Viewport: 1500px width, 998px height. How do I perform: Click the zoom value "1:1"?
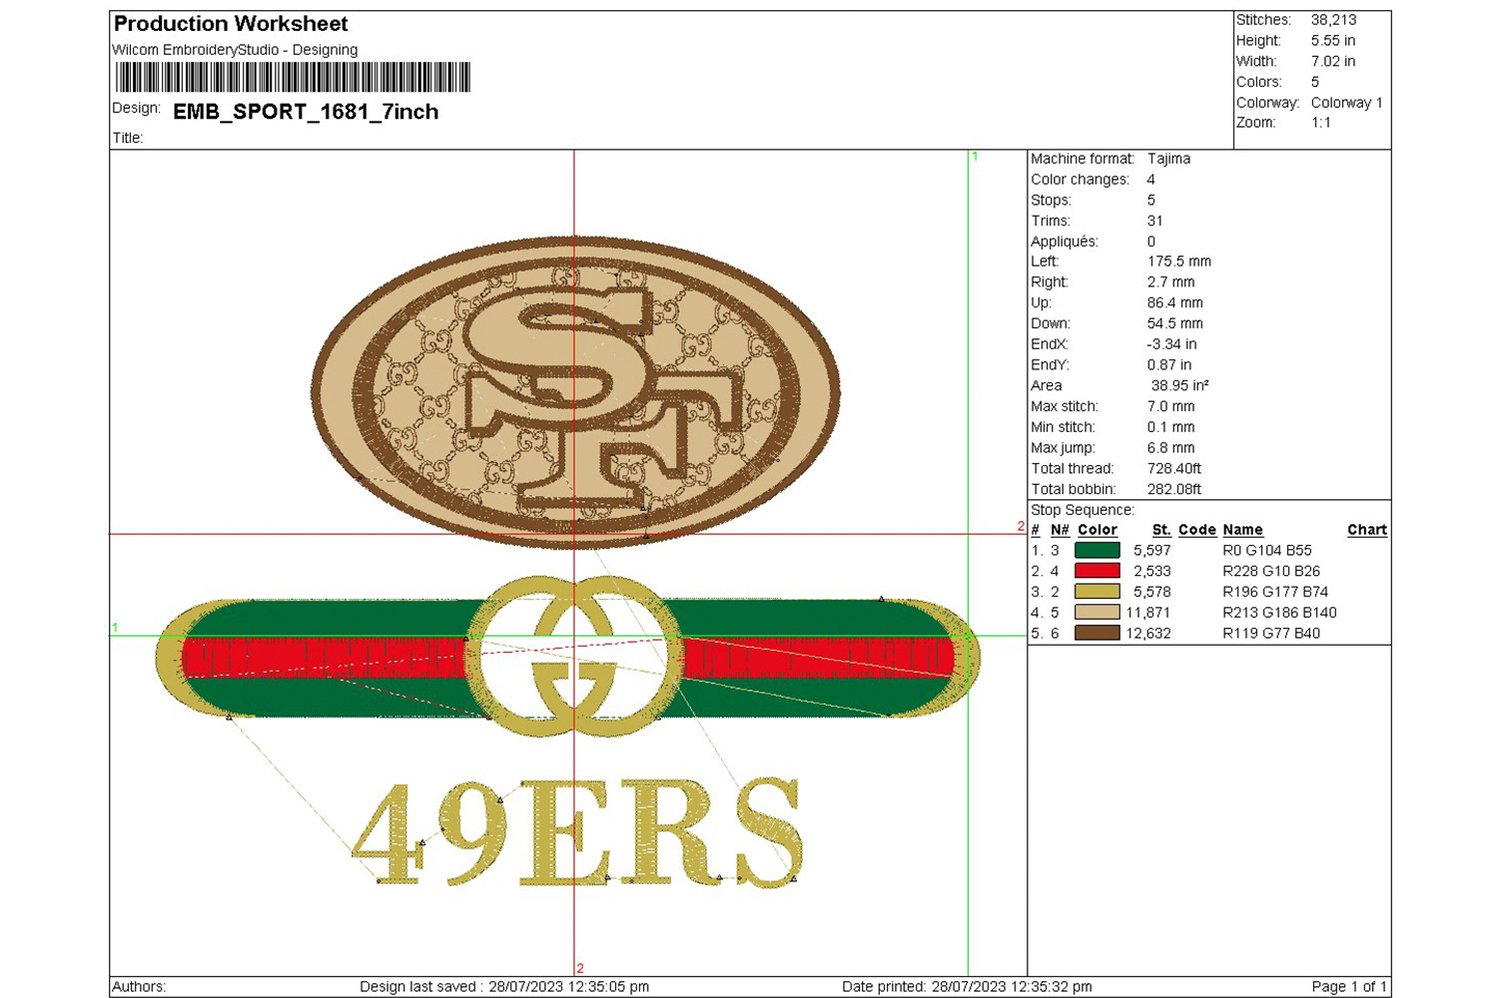coord(1321,123)
